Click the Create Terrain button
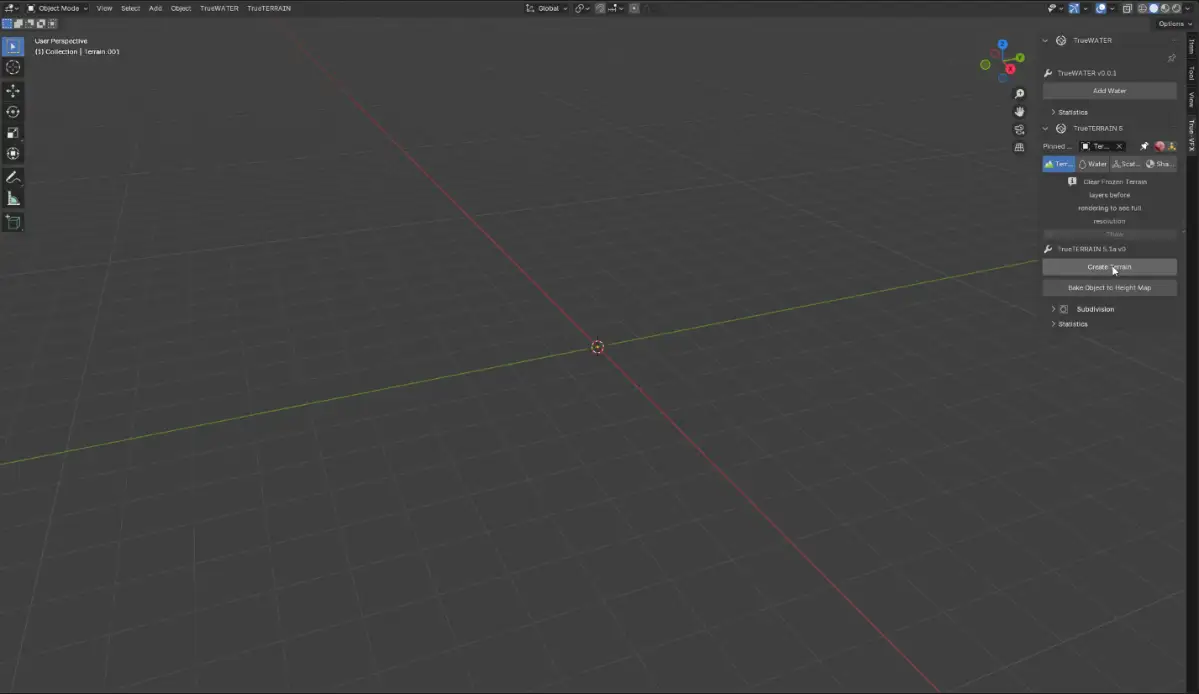The width and height of the screenshot is (1199, 694). [1109, 267]
